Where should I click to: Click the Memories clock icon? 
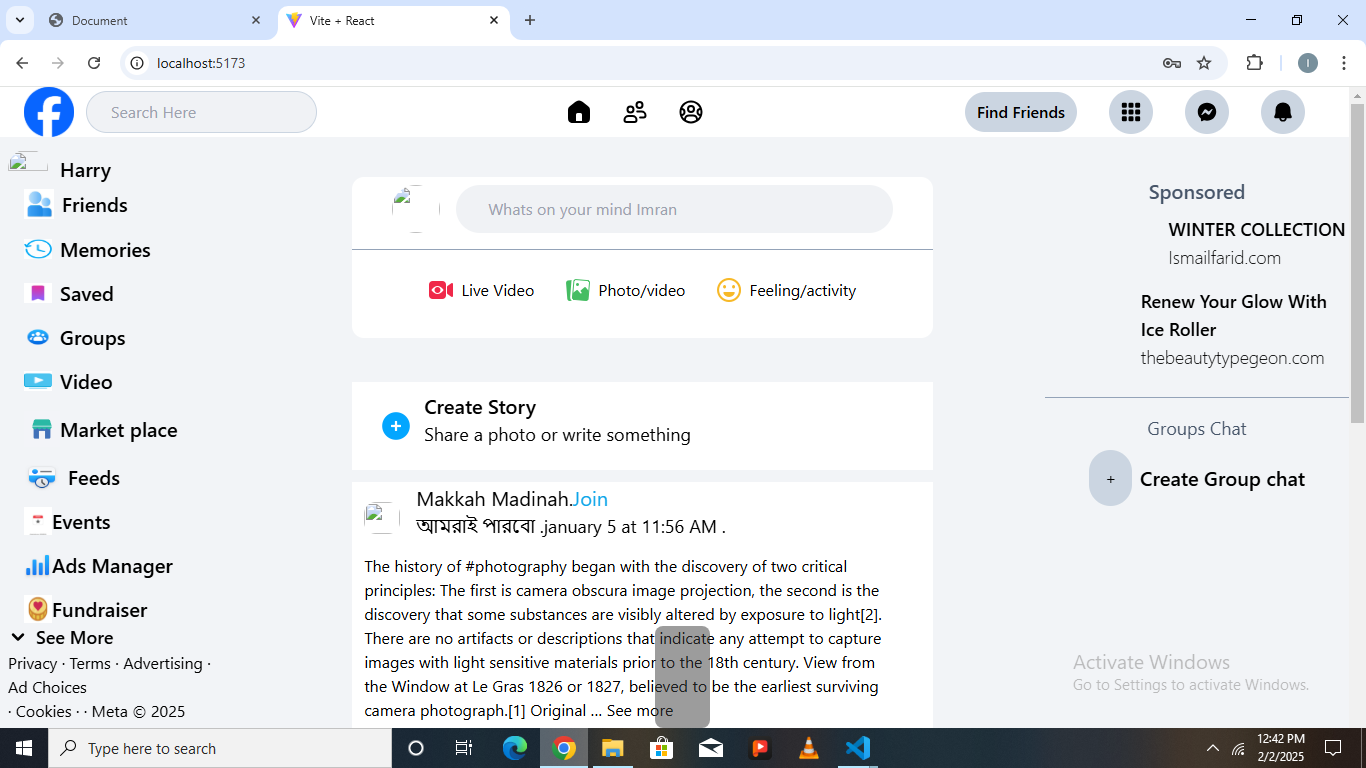[38, 249]
